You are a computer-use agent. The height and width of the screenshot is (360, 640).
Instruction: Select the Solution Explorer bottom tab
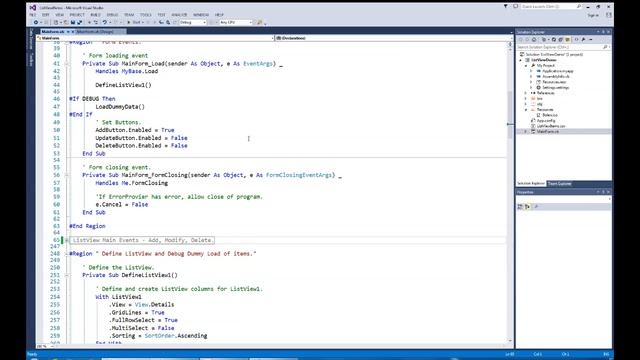coord(531,184)
